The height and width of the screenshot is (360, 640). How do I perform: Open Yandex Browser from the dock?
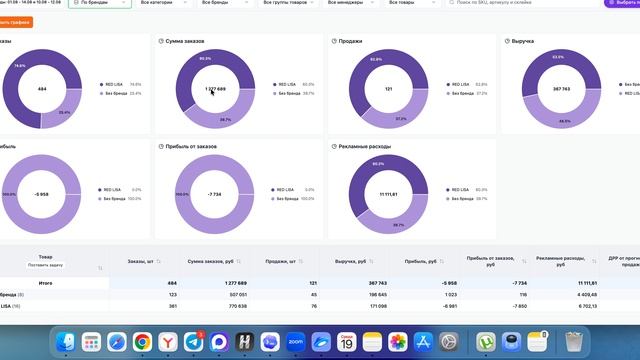tap(168, 342)
